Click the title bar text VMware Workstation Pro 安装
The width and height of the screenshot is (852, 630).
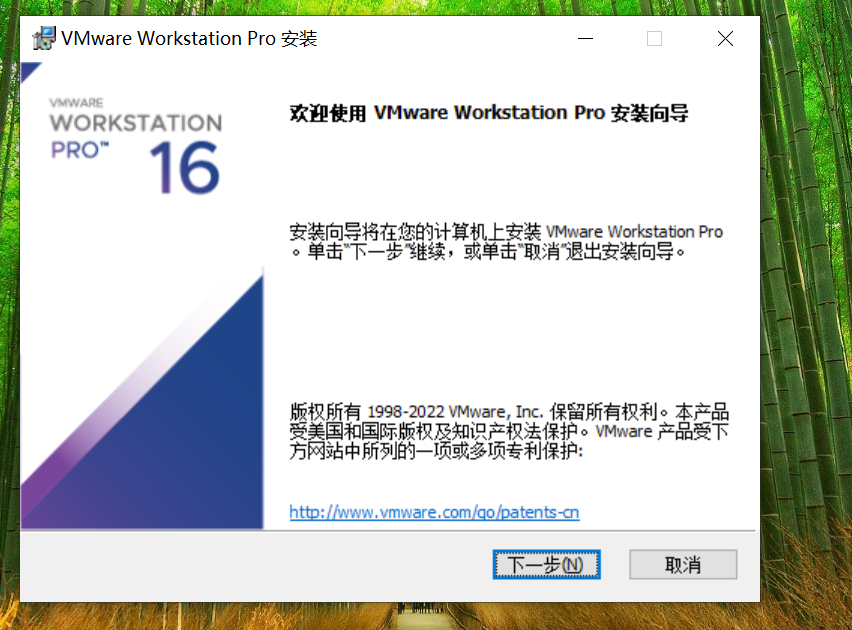click(x=189, y=39)
